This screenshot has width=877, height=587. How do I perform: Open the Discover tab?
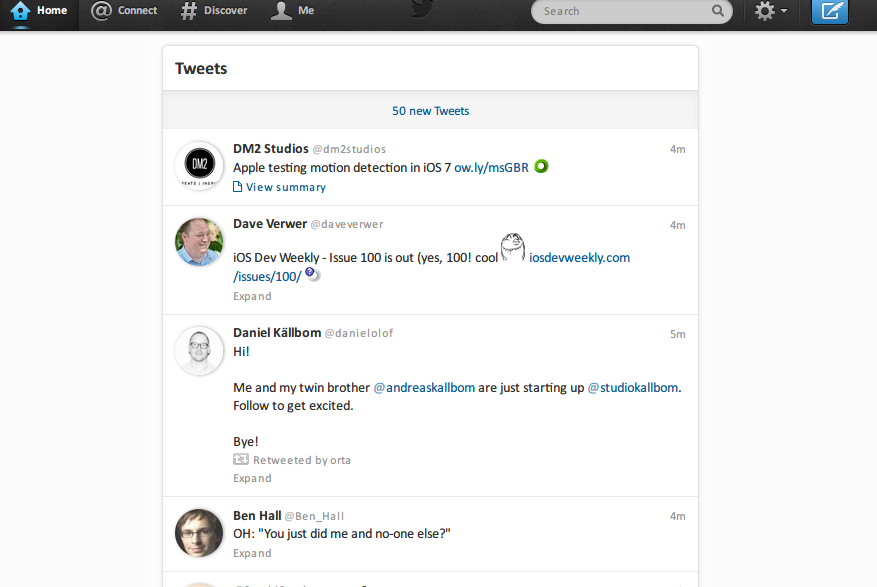(x=214, y=11)
